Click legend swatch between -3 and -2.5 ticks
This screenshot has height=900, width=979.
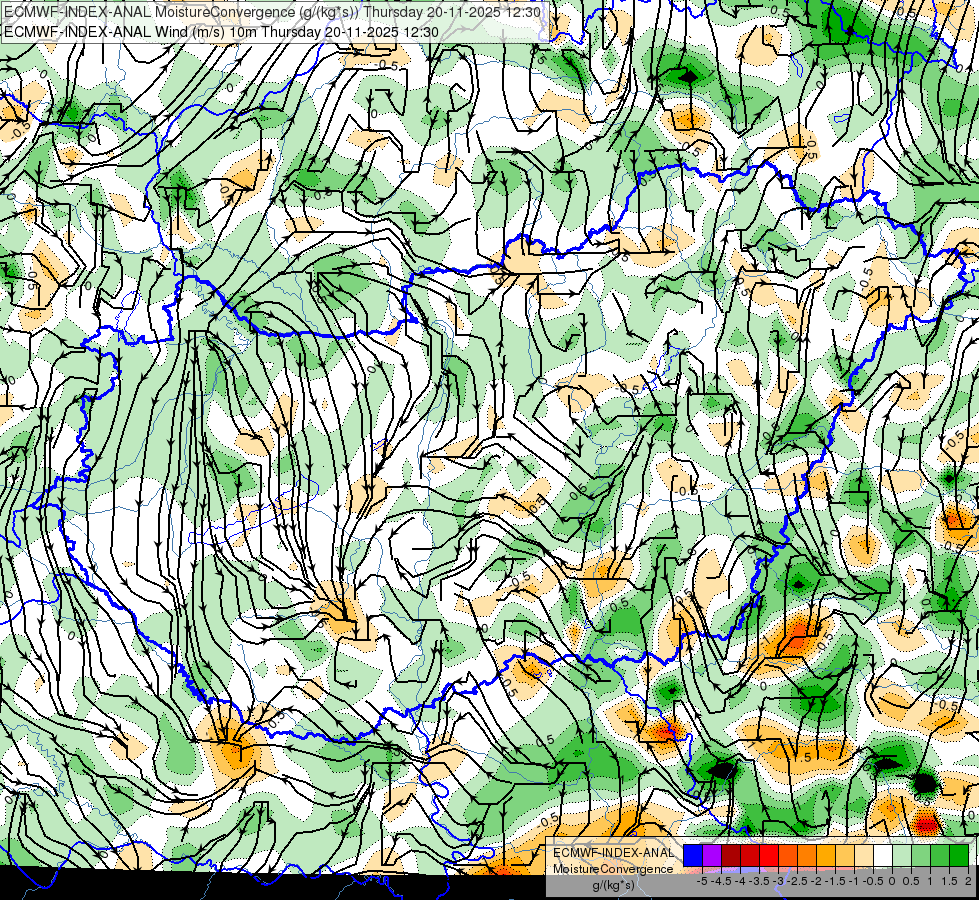pos(788,855)
